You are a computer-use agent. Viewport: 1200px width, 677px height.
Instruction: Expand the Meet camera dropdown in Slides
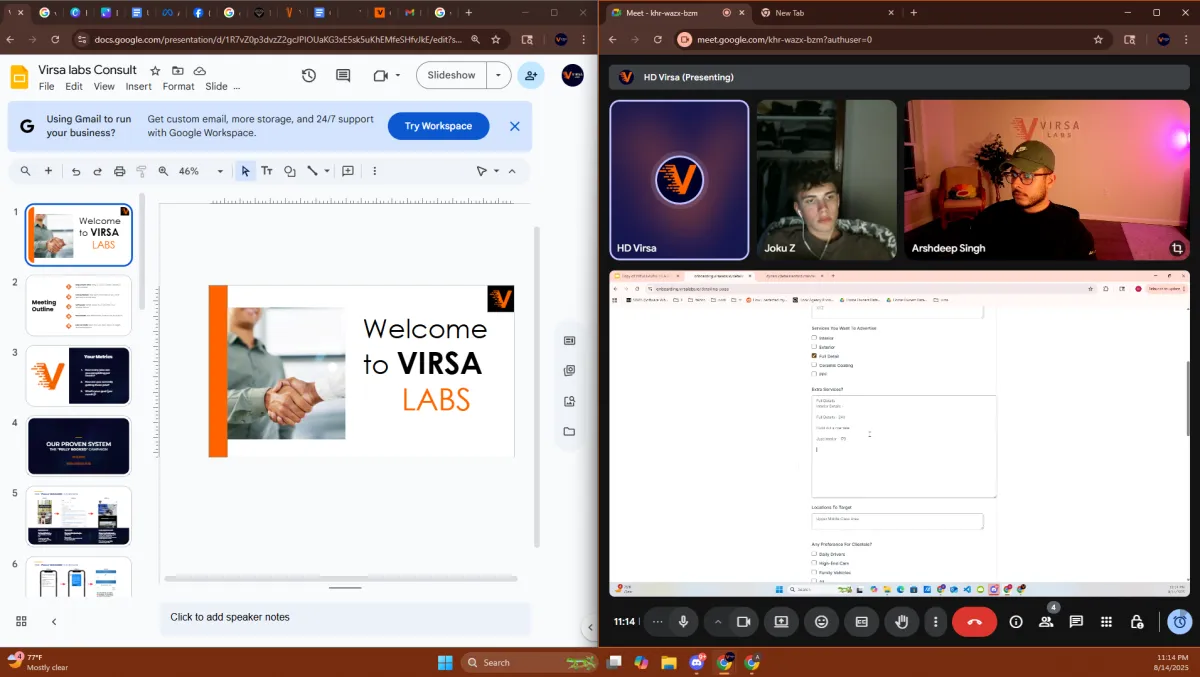397,76
